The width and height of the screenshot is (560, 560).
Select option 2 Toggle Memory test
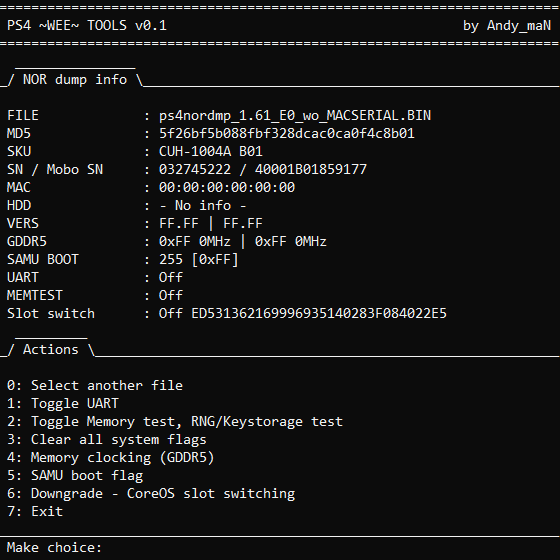pyautogui.click(x=175, y=422)
